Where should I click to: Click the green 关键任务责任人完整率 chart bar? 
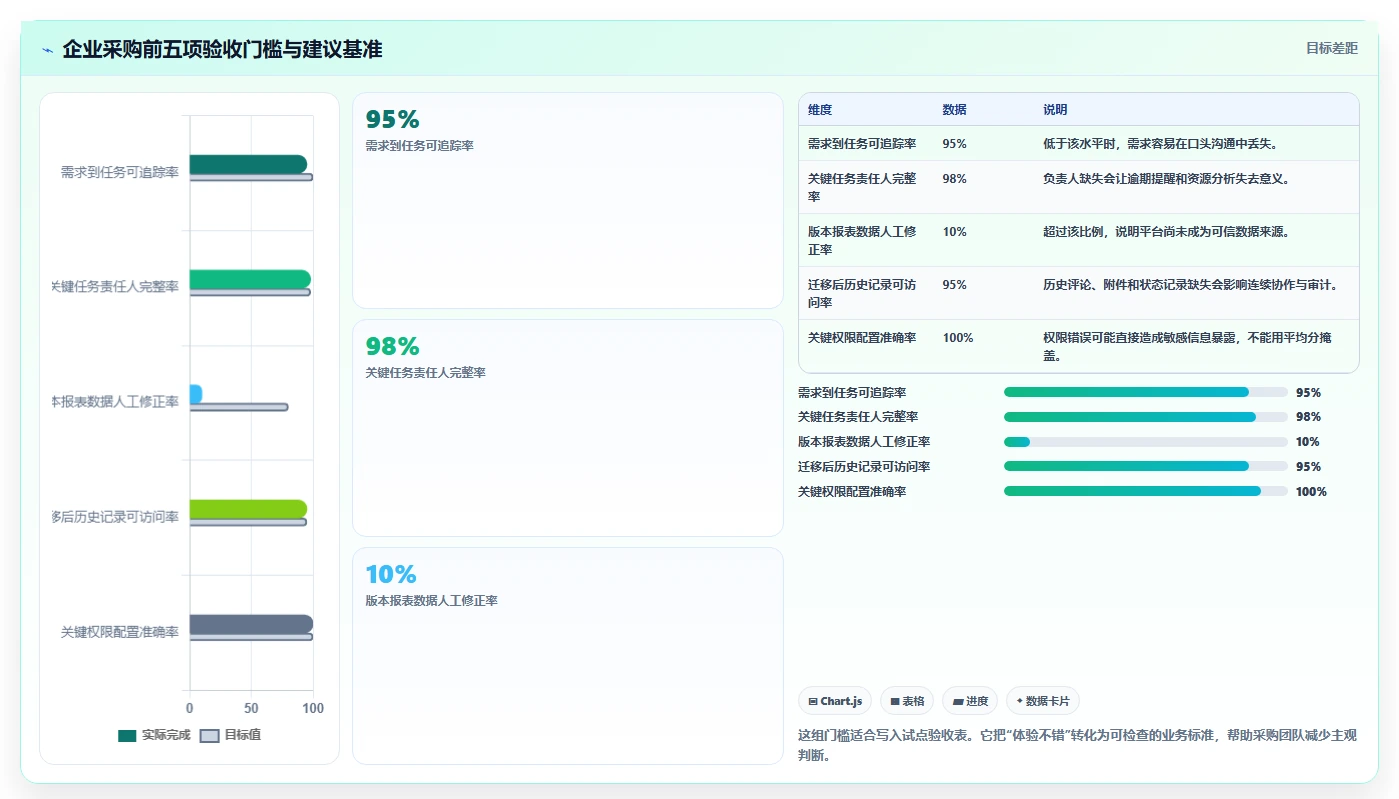click(250, 279)
